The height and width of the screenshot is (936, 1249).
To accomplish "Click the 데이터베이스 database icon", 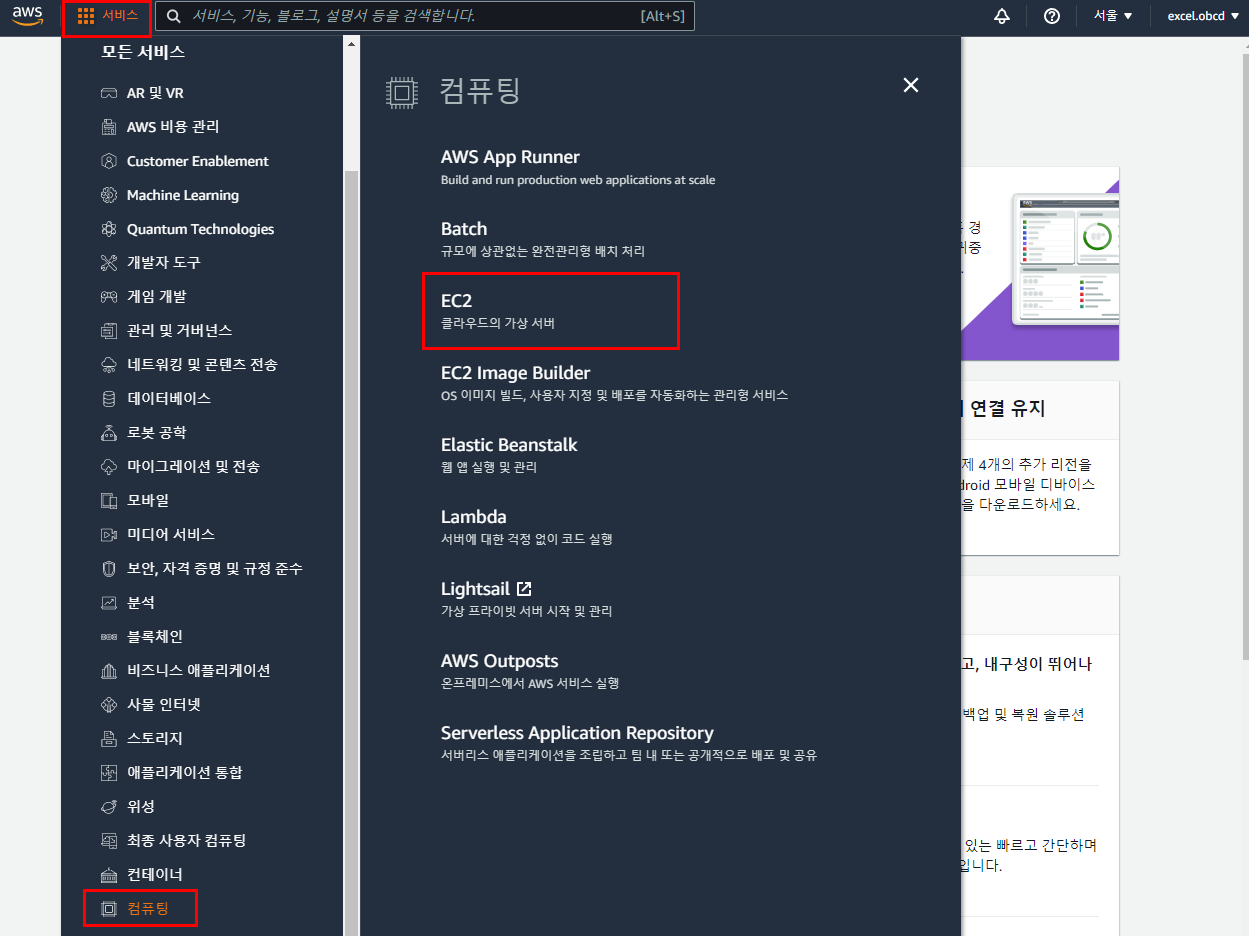I will pyautogui.click(x=109, y=399).
